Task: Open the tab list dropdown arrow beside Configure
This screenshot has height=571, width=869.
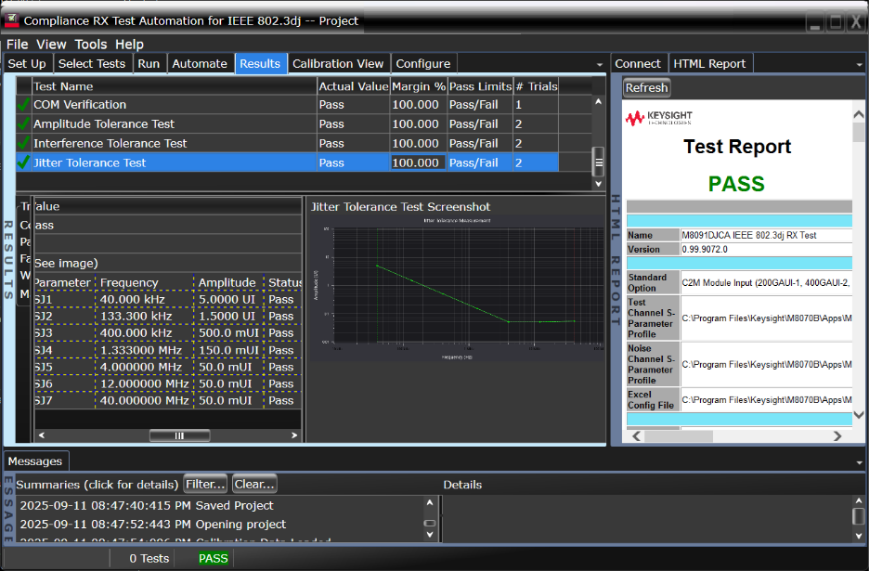Action: pos(600,64)
